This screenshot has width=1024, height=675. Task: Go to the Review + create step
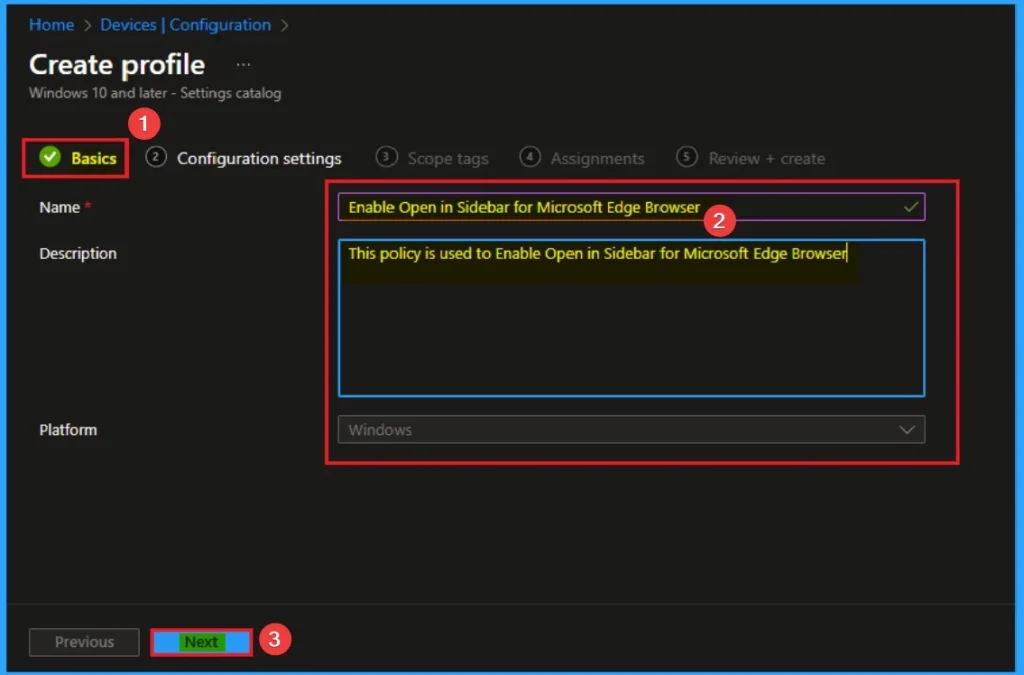point(751,158)
